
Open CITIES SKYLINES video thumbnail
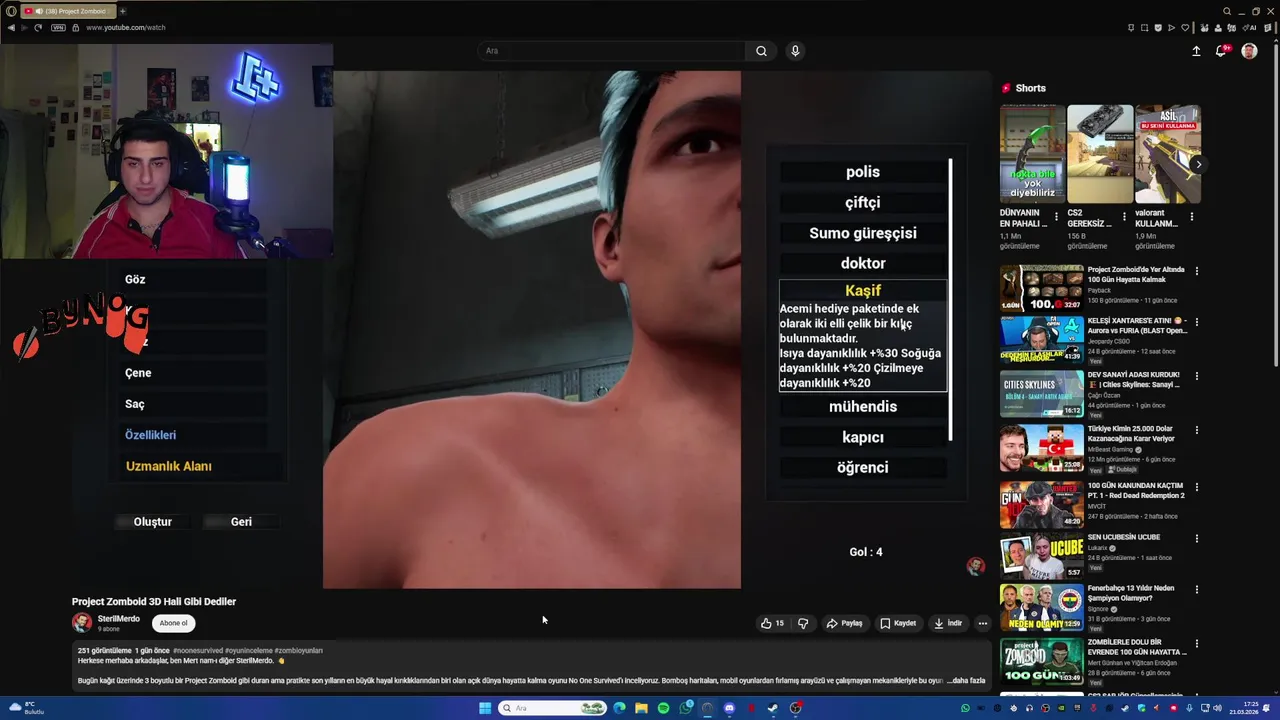[x=1042, y=394]
